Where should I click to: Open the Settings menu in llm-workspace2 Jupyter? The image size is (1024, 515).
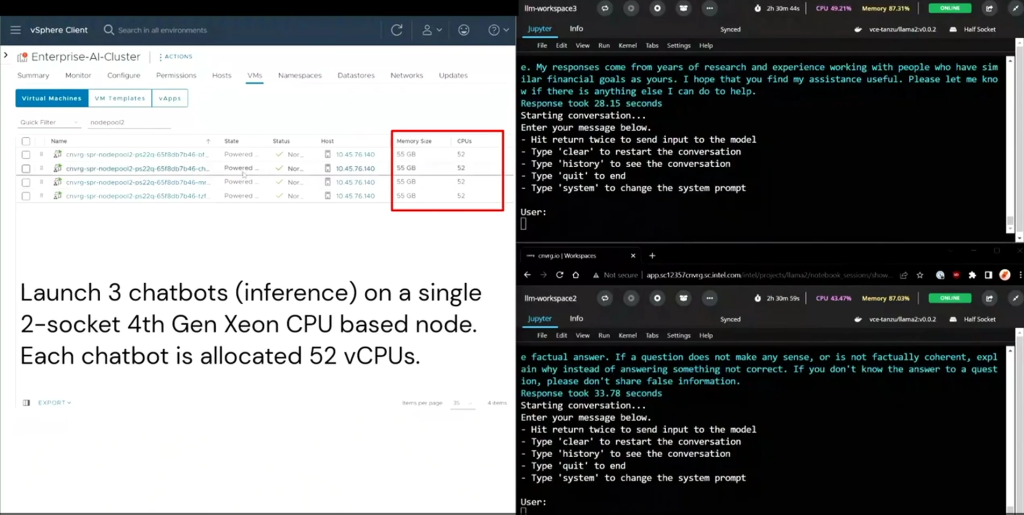coord(679,336)
